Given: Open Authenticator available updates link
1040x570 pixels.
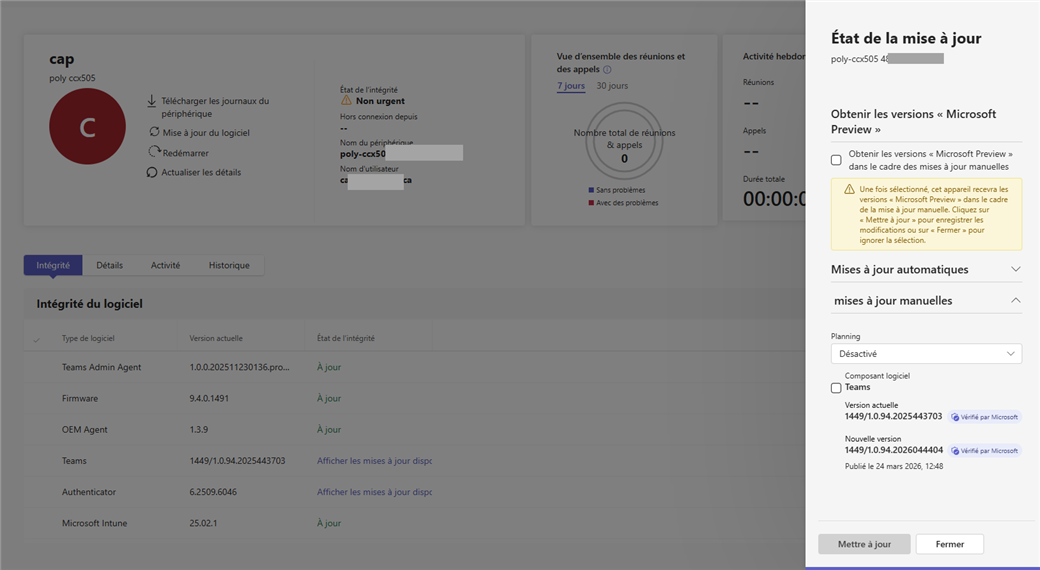Looking at the screenshot, I should (374, 492).
